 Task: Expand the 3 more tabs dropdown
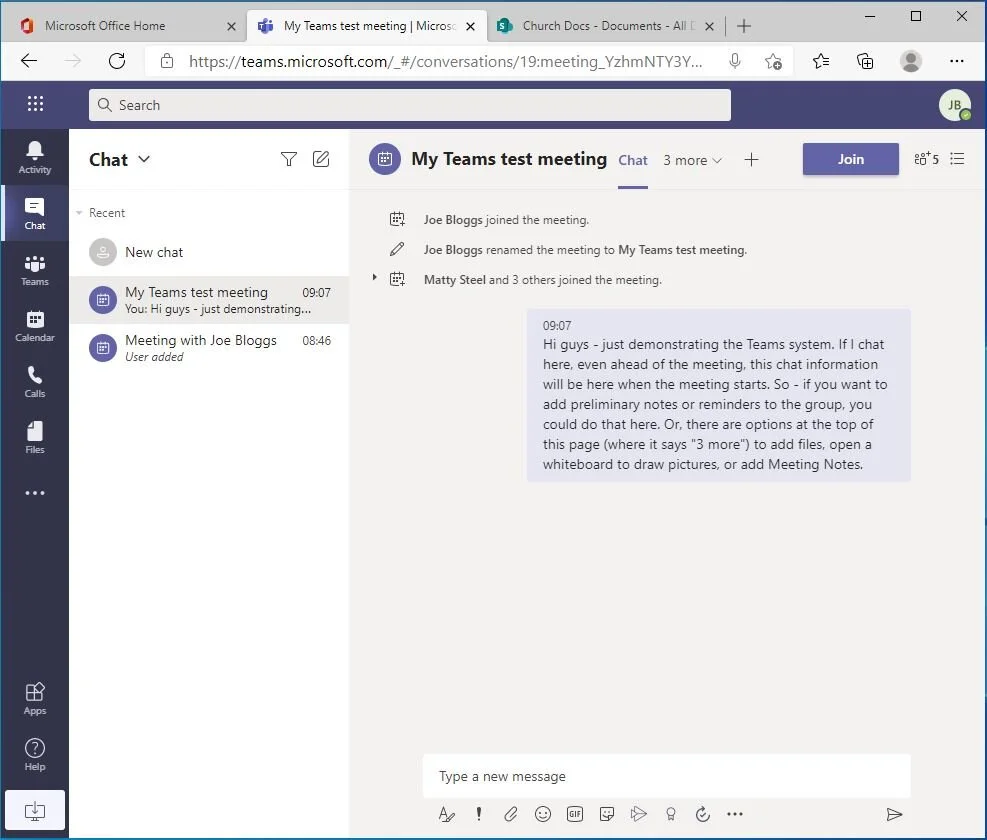pos(692,161)
